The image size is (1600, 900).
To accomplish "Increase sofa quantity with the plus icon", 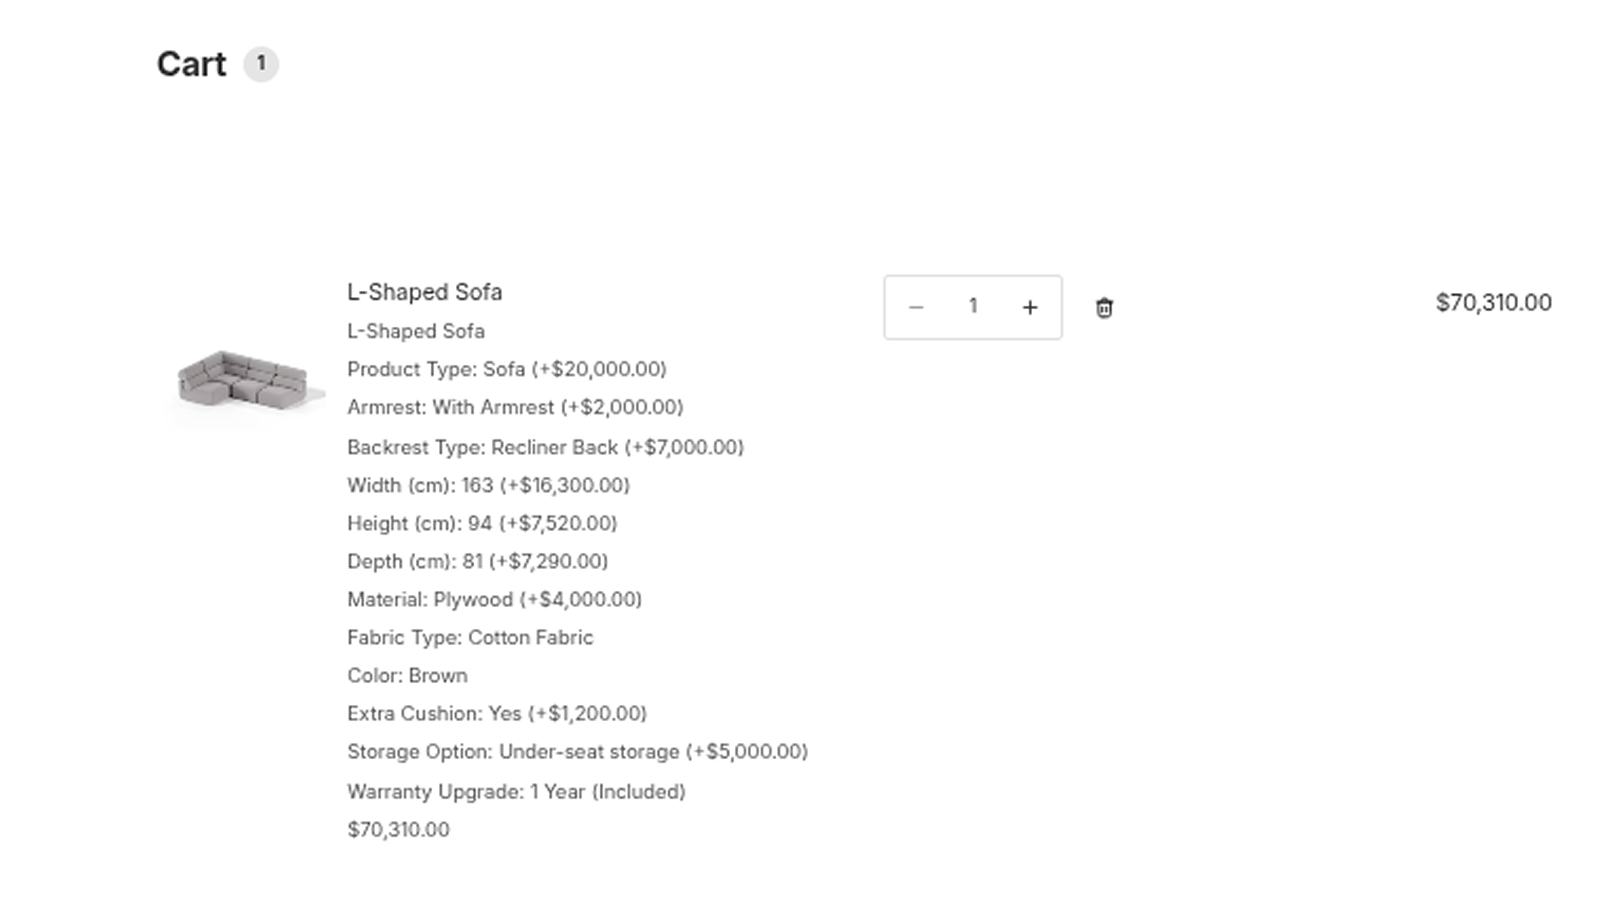I will tap(1030, 307).
